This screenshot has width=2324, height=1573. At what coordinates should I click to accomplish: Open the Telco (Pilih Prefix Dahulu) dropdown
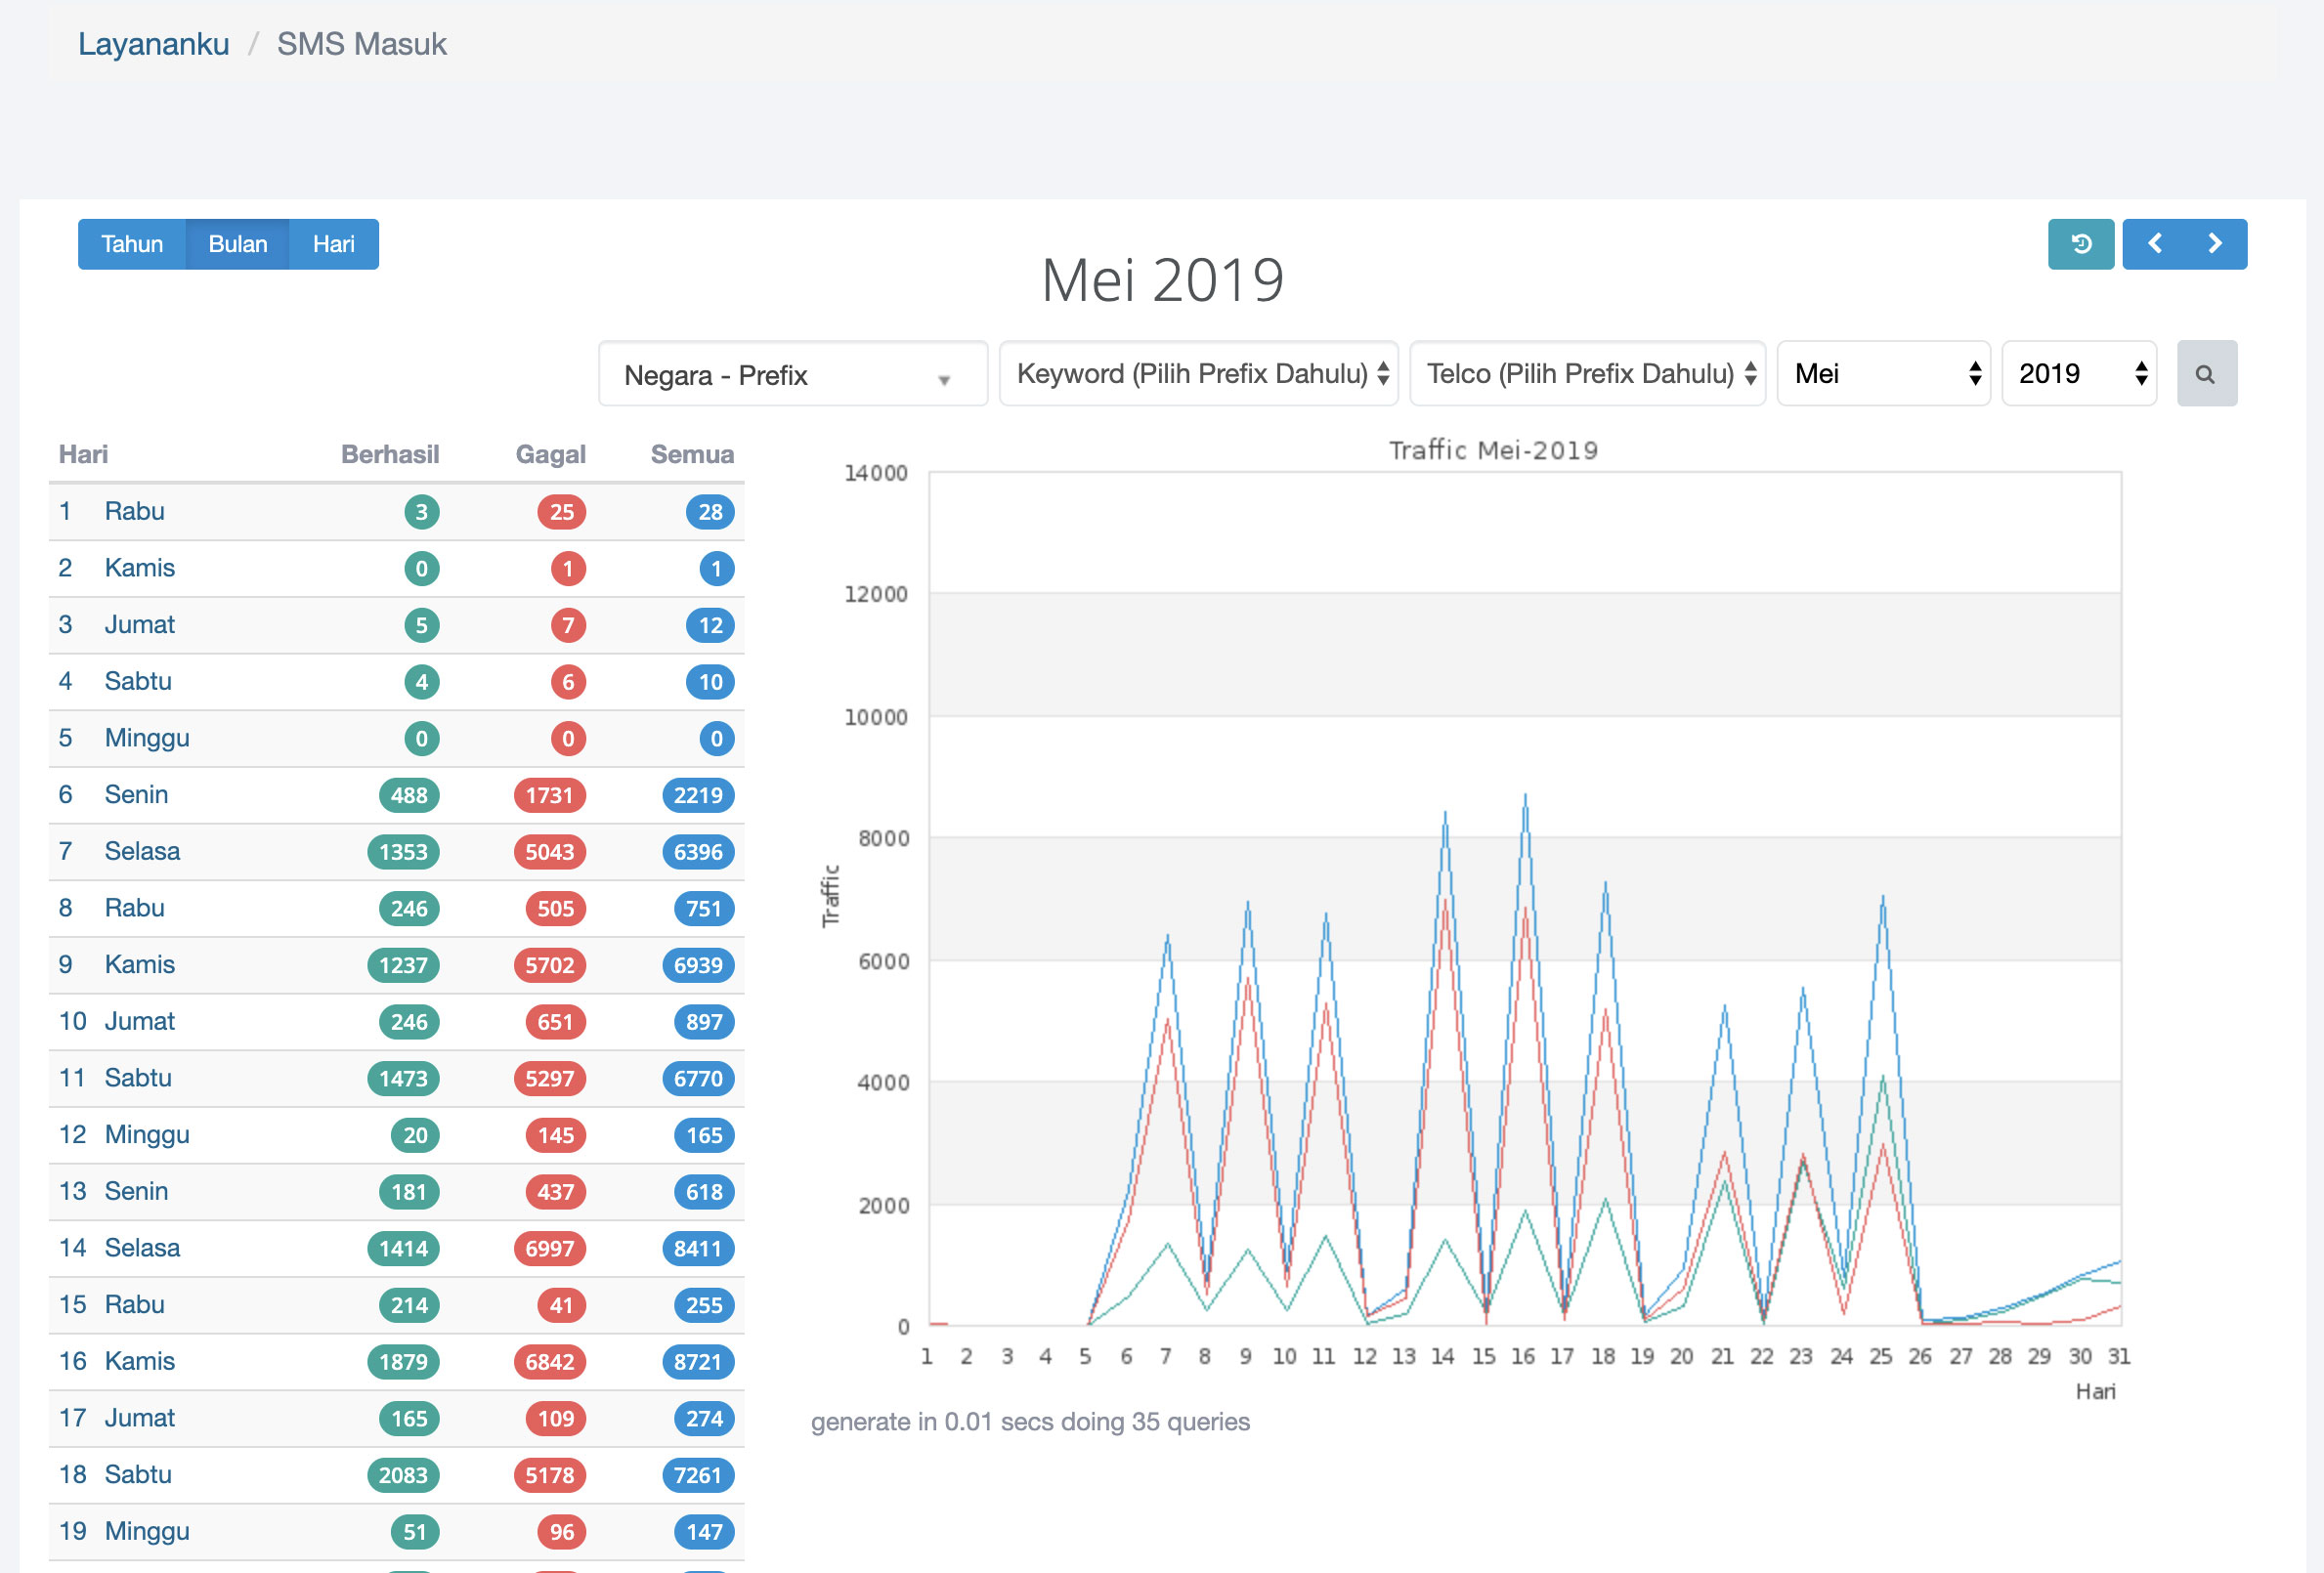click(1587, 374)
